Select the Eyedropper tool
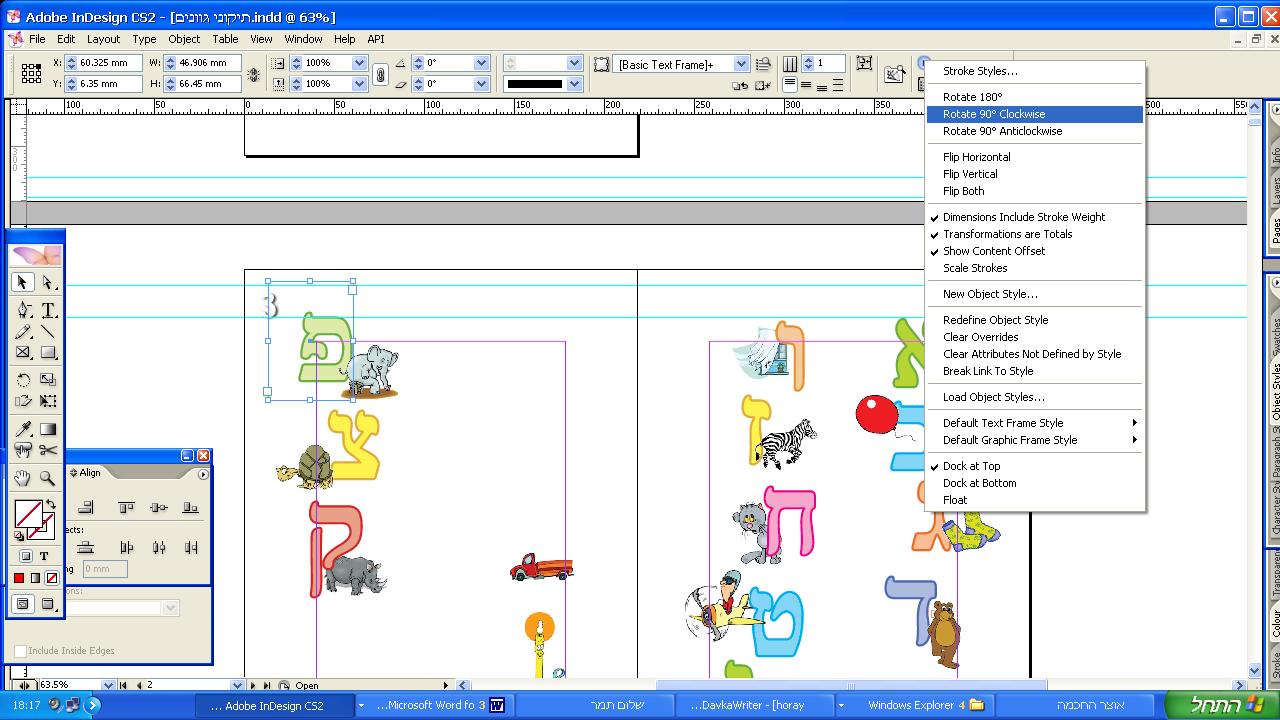Viewport: 1280px width, 720px height. click(x=23, y=430)
